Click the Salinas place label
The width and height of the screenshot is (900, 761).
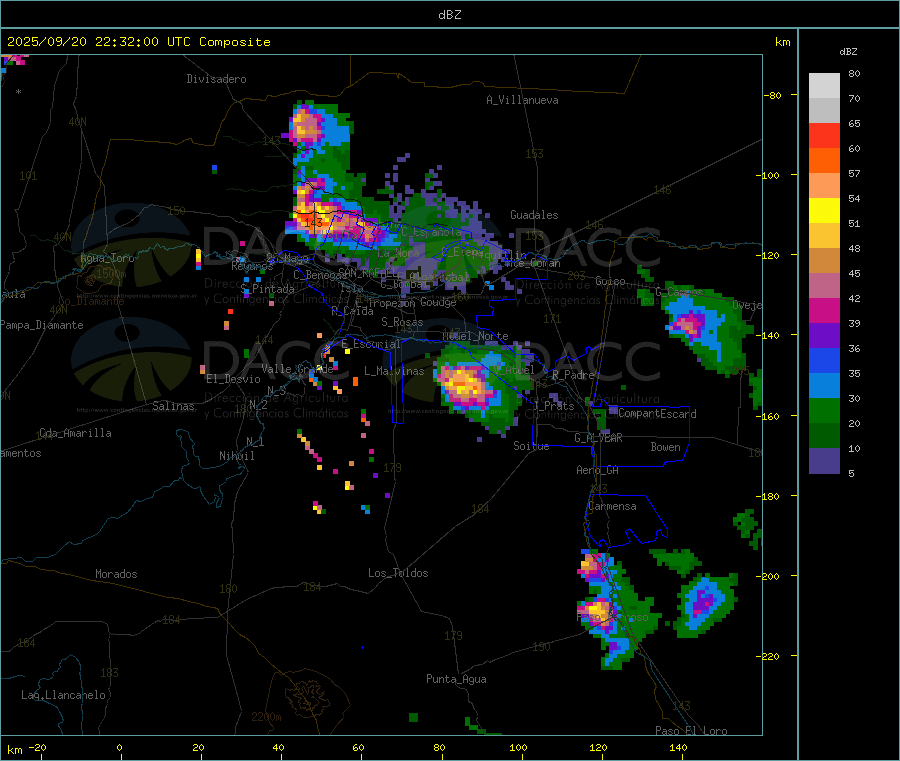(173, 406)
